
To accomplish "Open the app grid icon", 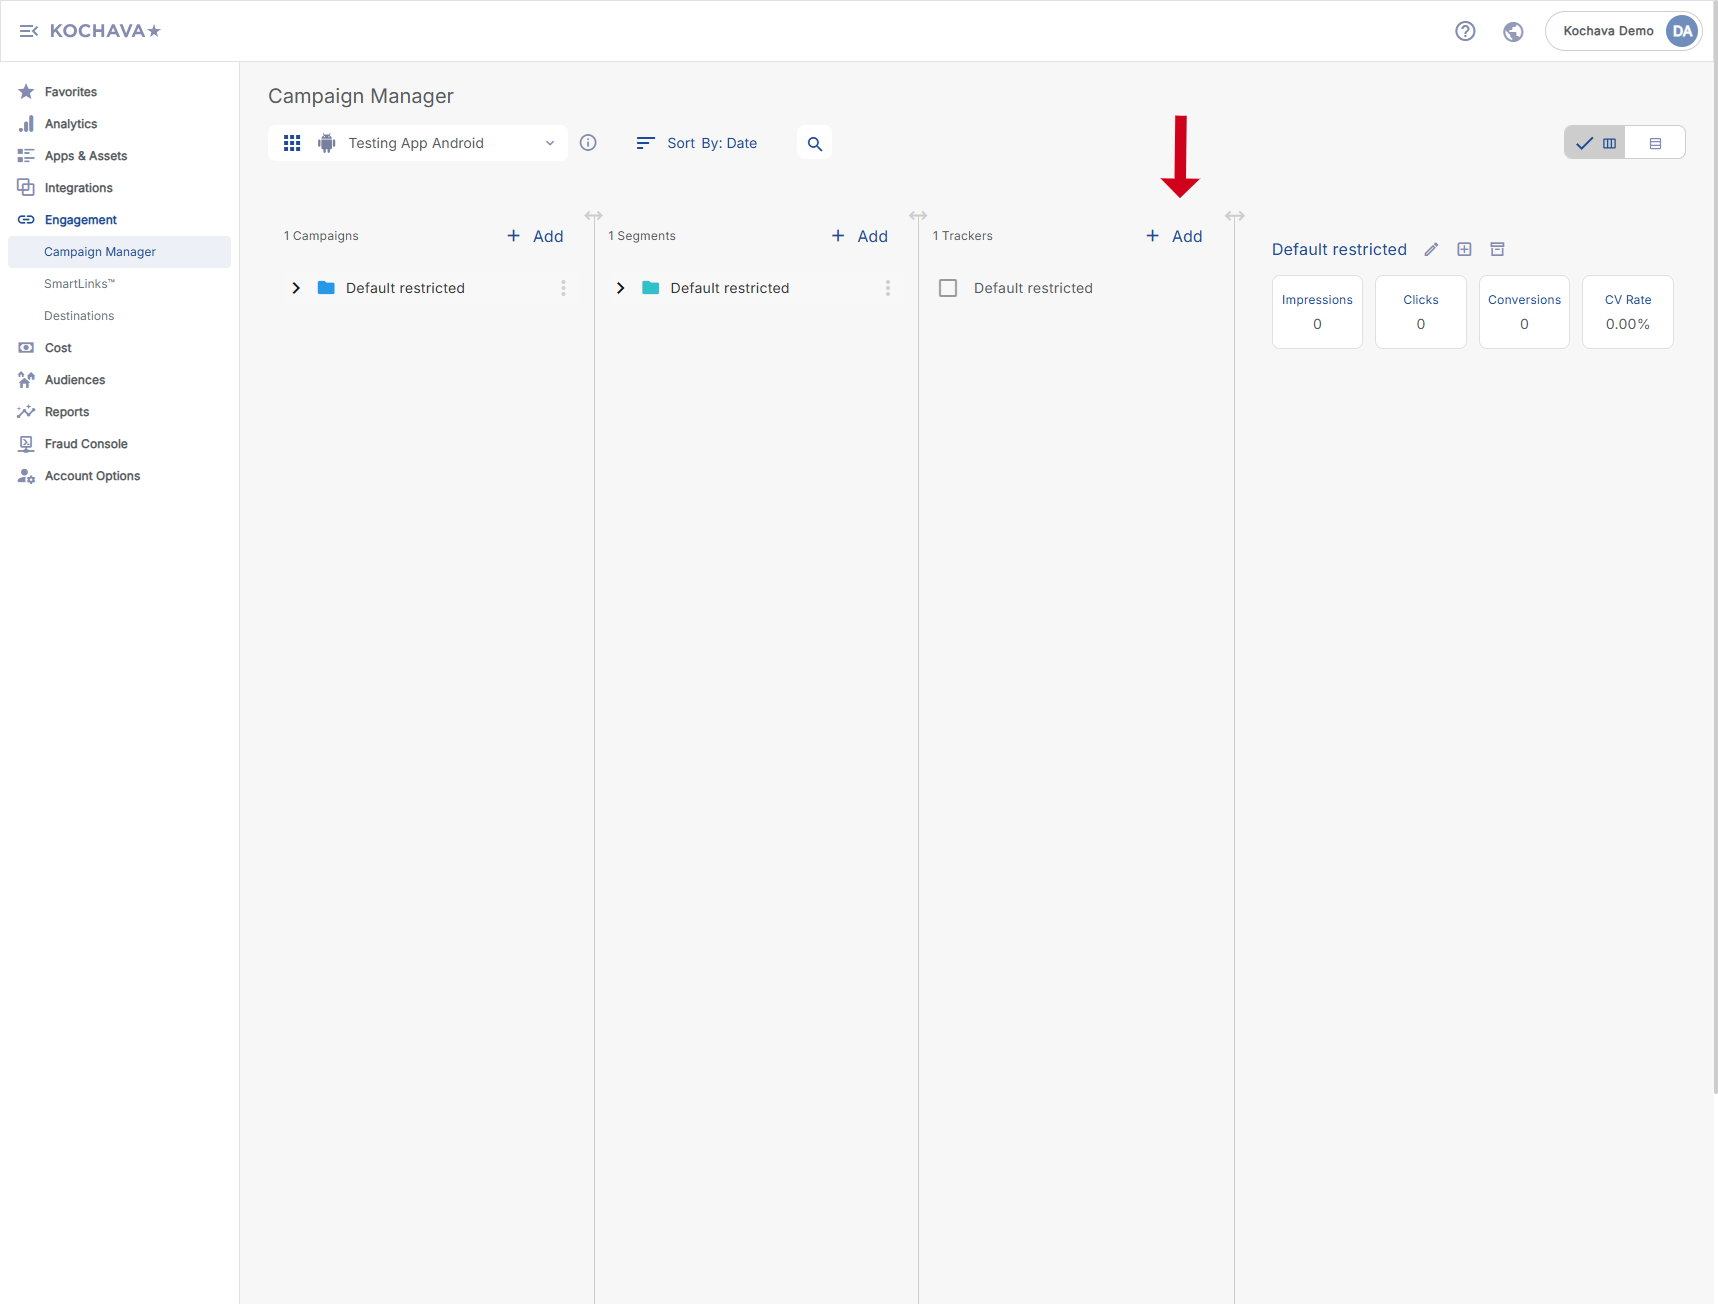I will pos(292,143).
